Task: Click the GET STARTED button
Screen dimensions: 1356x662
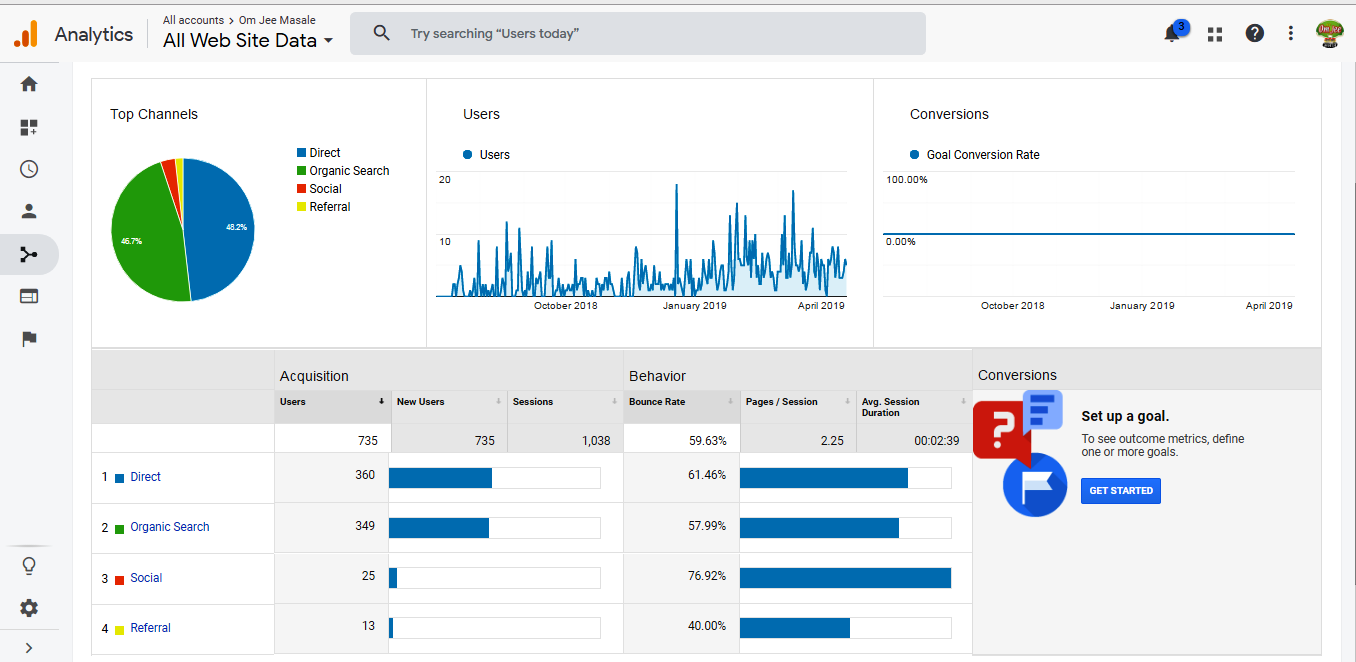Action: (x=1121, y=490)
